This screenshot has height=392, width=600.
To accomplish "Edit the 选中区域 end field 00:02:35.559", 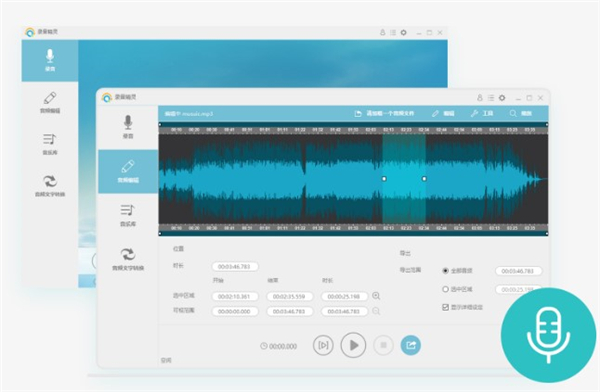I will point(289,296).
